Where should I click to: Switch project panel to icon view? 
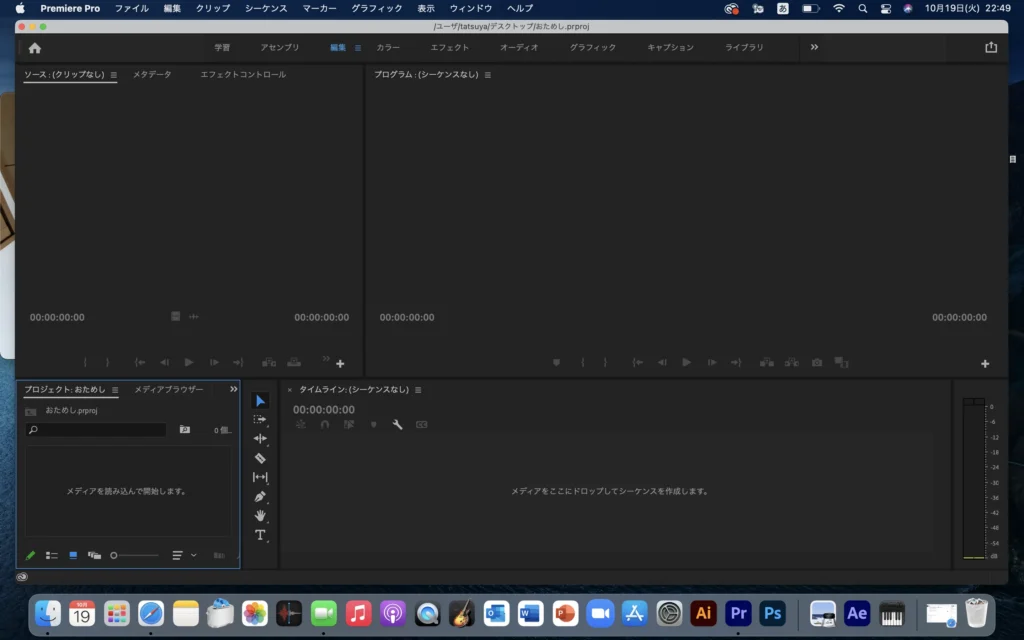(x=73, y=555)
